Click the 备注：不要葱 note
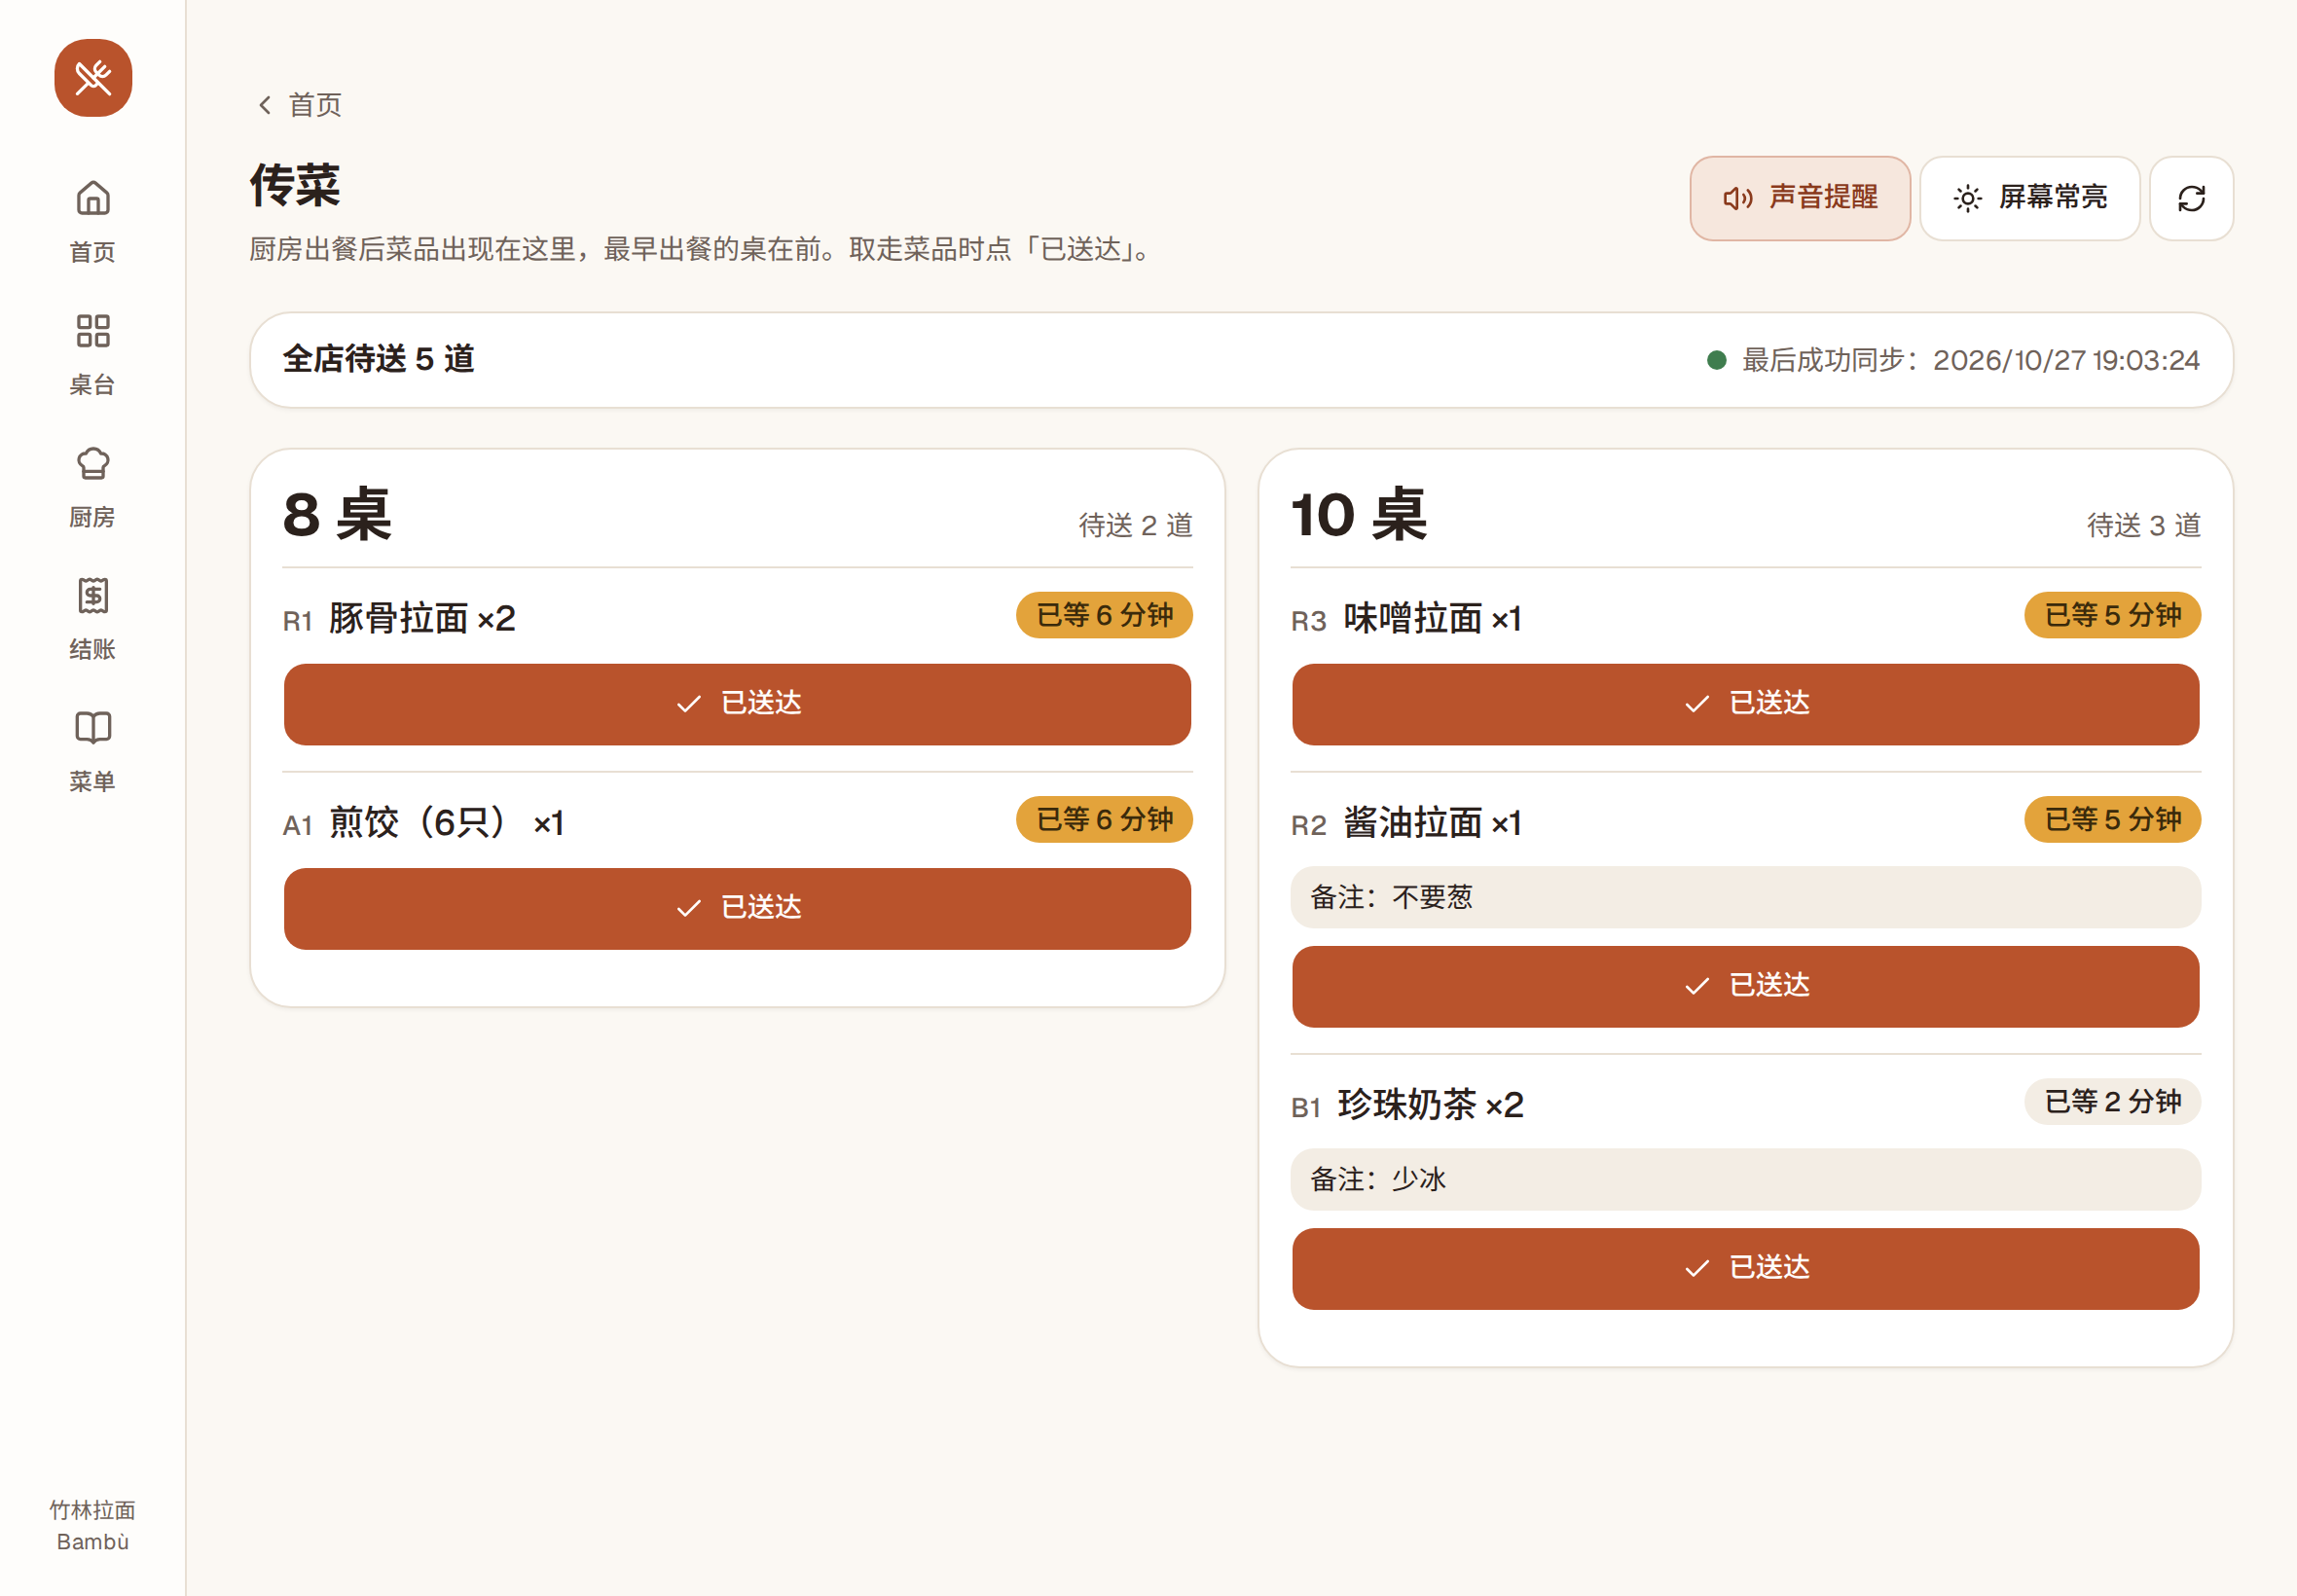The image size is (2297, 1596). (x=1745, y=897)
